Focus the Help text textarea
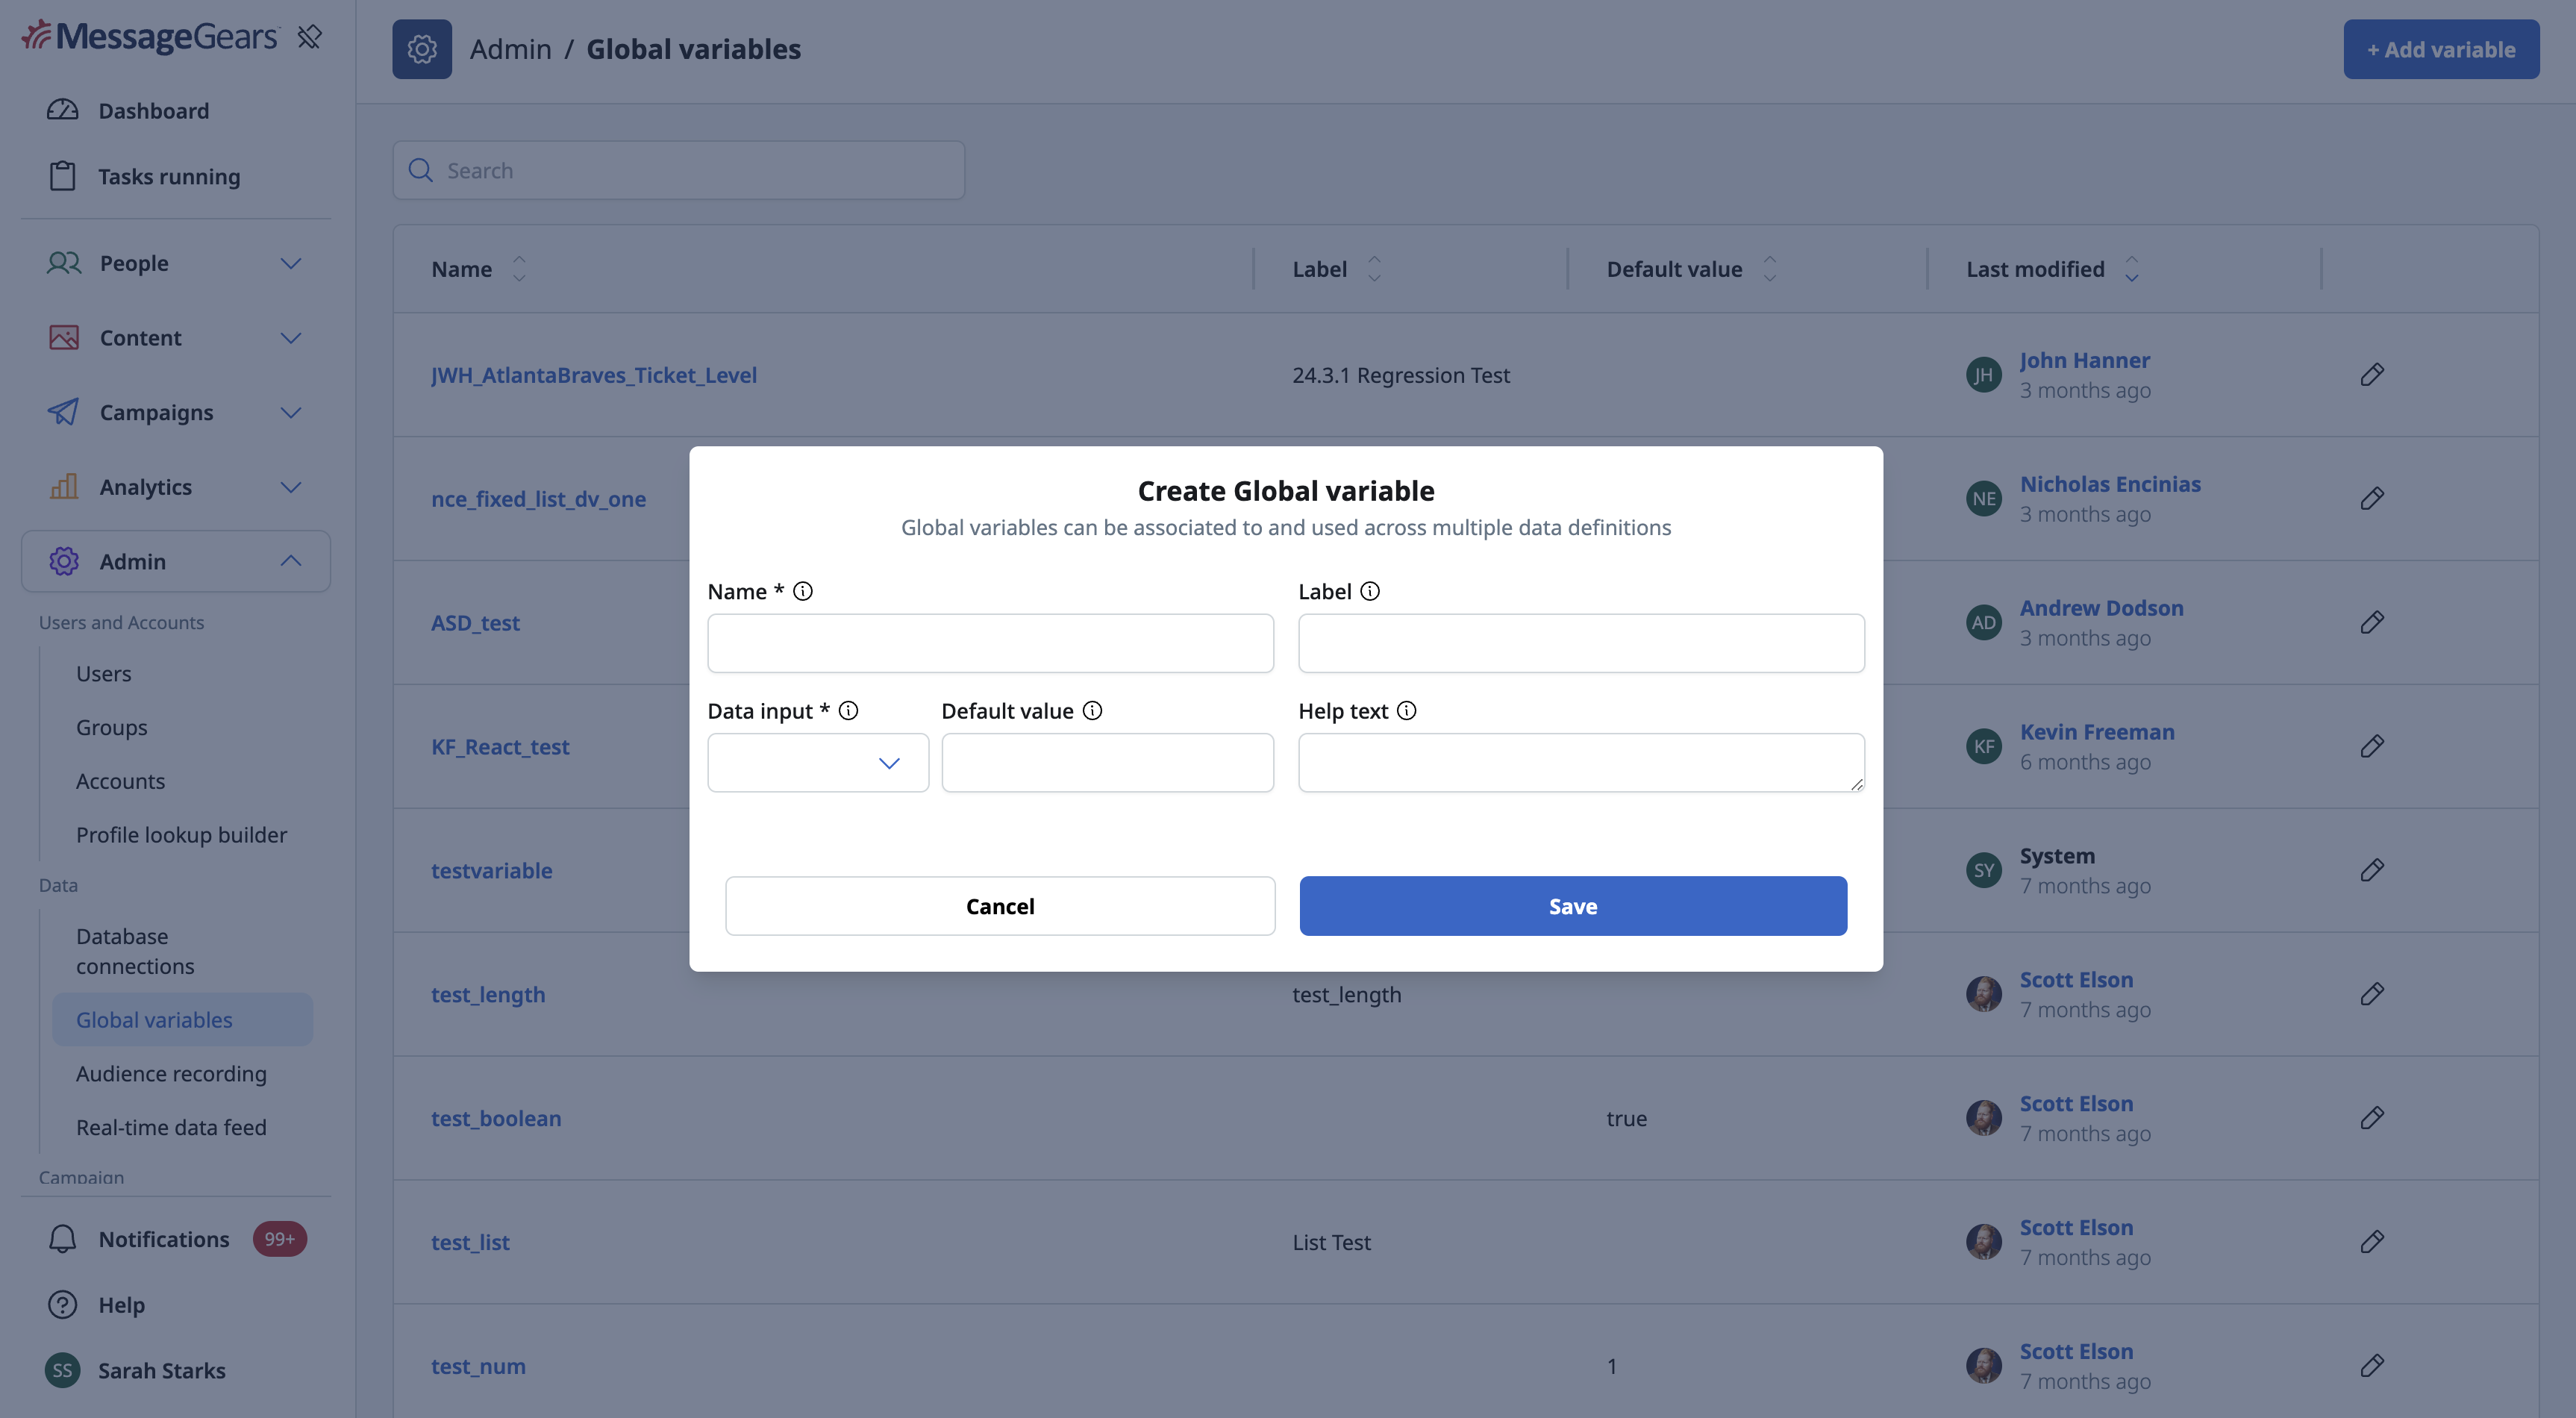This screenshot has height=1418, width=2576. point(1581,763)
